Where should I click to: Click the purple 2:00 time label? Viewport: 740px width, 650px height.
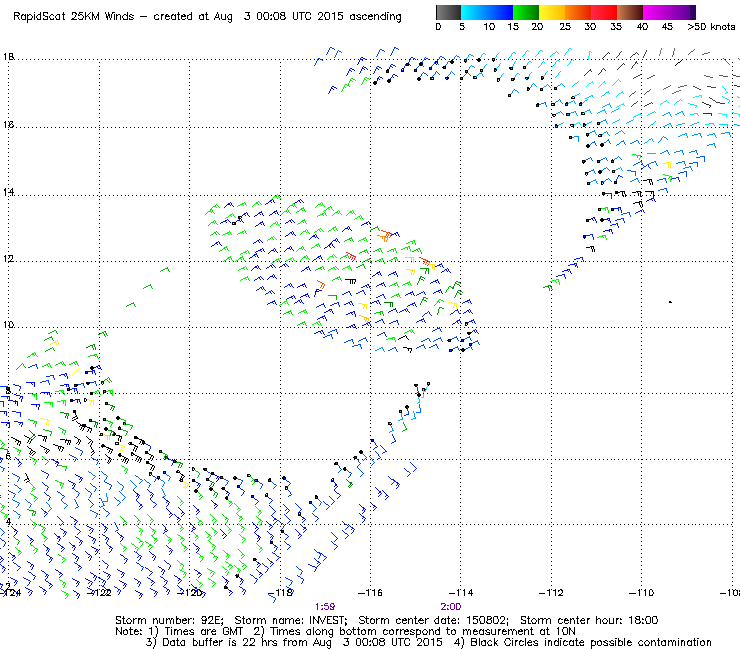point(451,607)
